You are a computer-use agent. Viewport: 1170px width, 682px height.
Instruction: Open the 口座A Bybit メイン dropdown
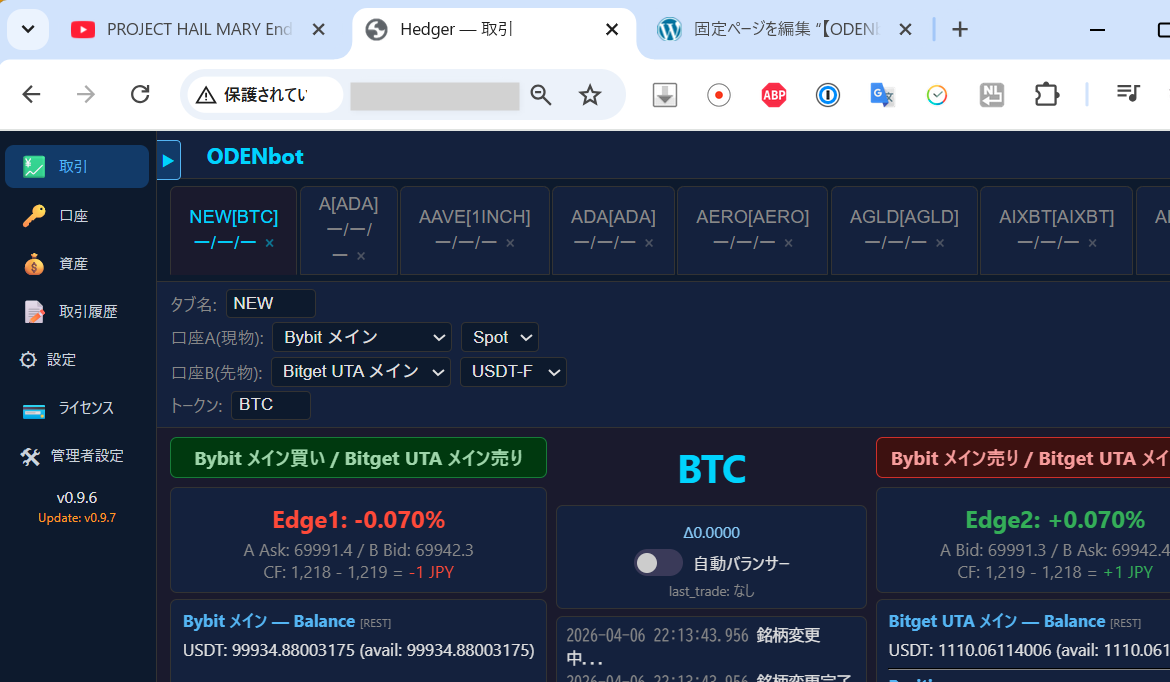coord(362,338)
